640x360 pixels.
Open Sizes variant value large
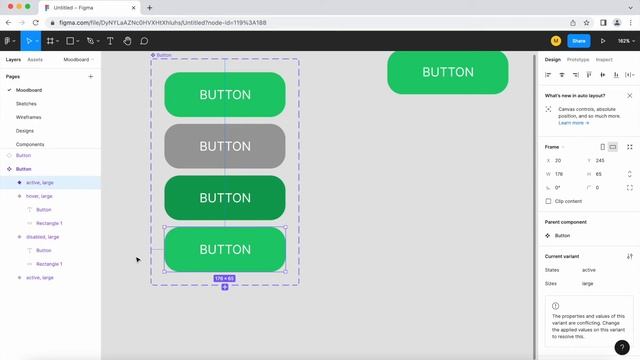point(587,284)
